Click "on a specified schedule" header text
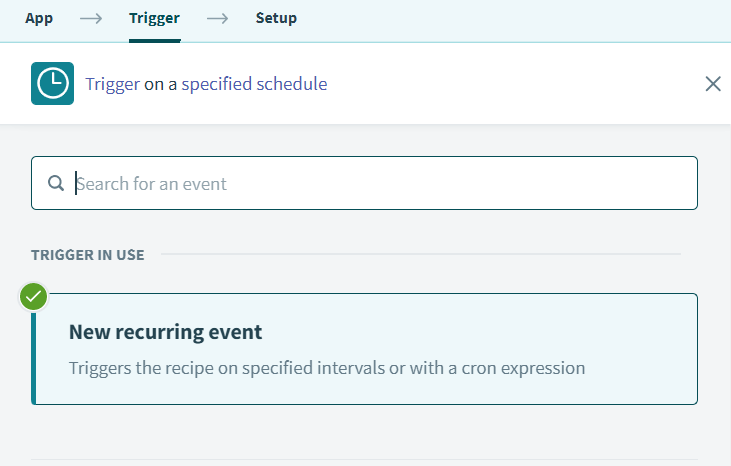This screenshot has width=731, height=466. click(235, 84)
